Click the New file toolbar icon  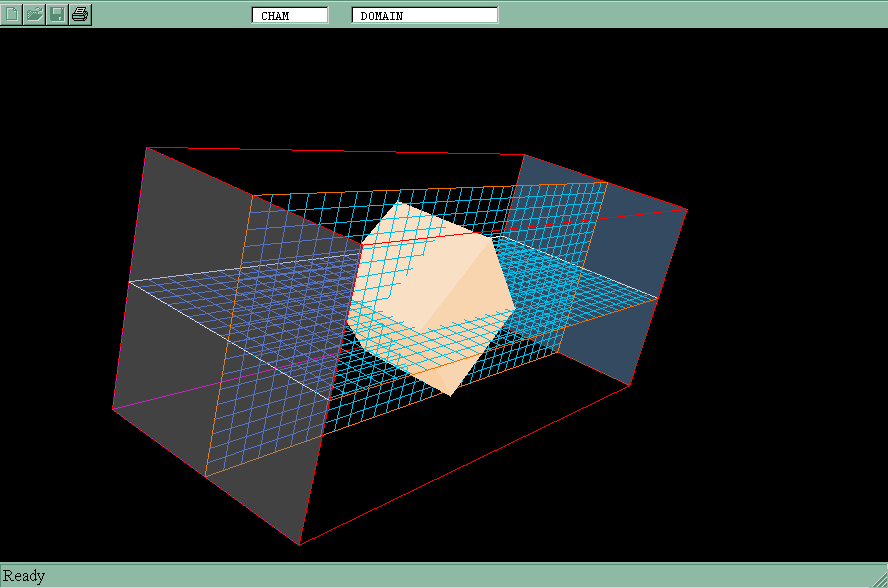[x=12, y=14]
